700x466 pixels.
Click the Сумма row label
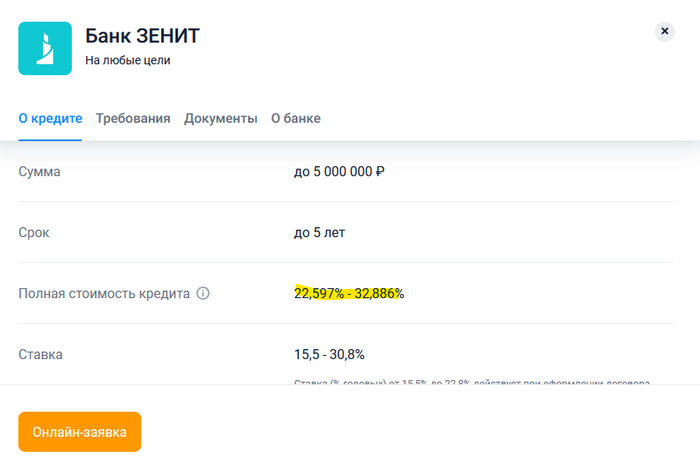(x=40, y=172)
